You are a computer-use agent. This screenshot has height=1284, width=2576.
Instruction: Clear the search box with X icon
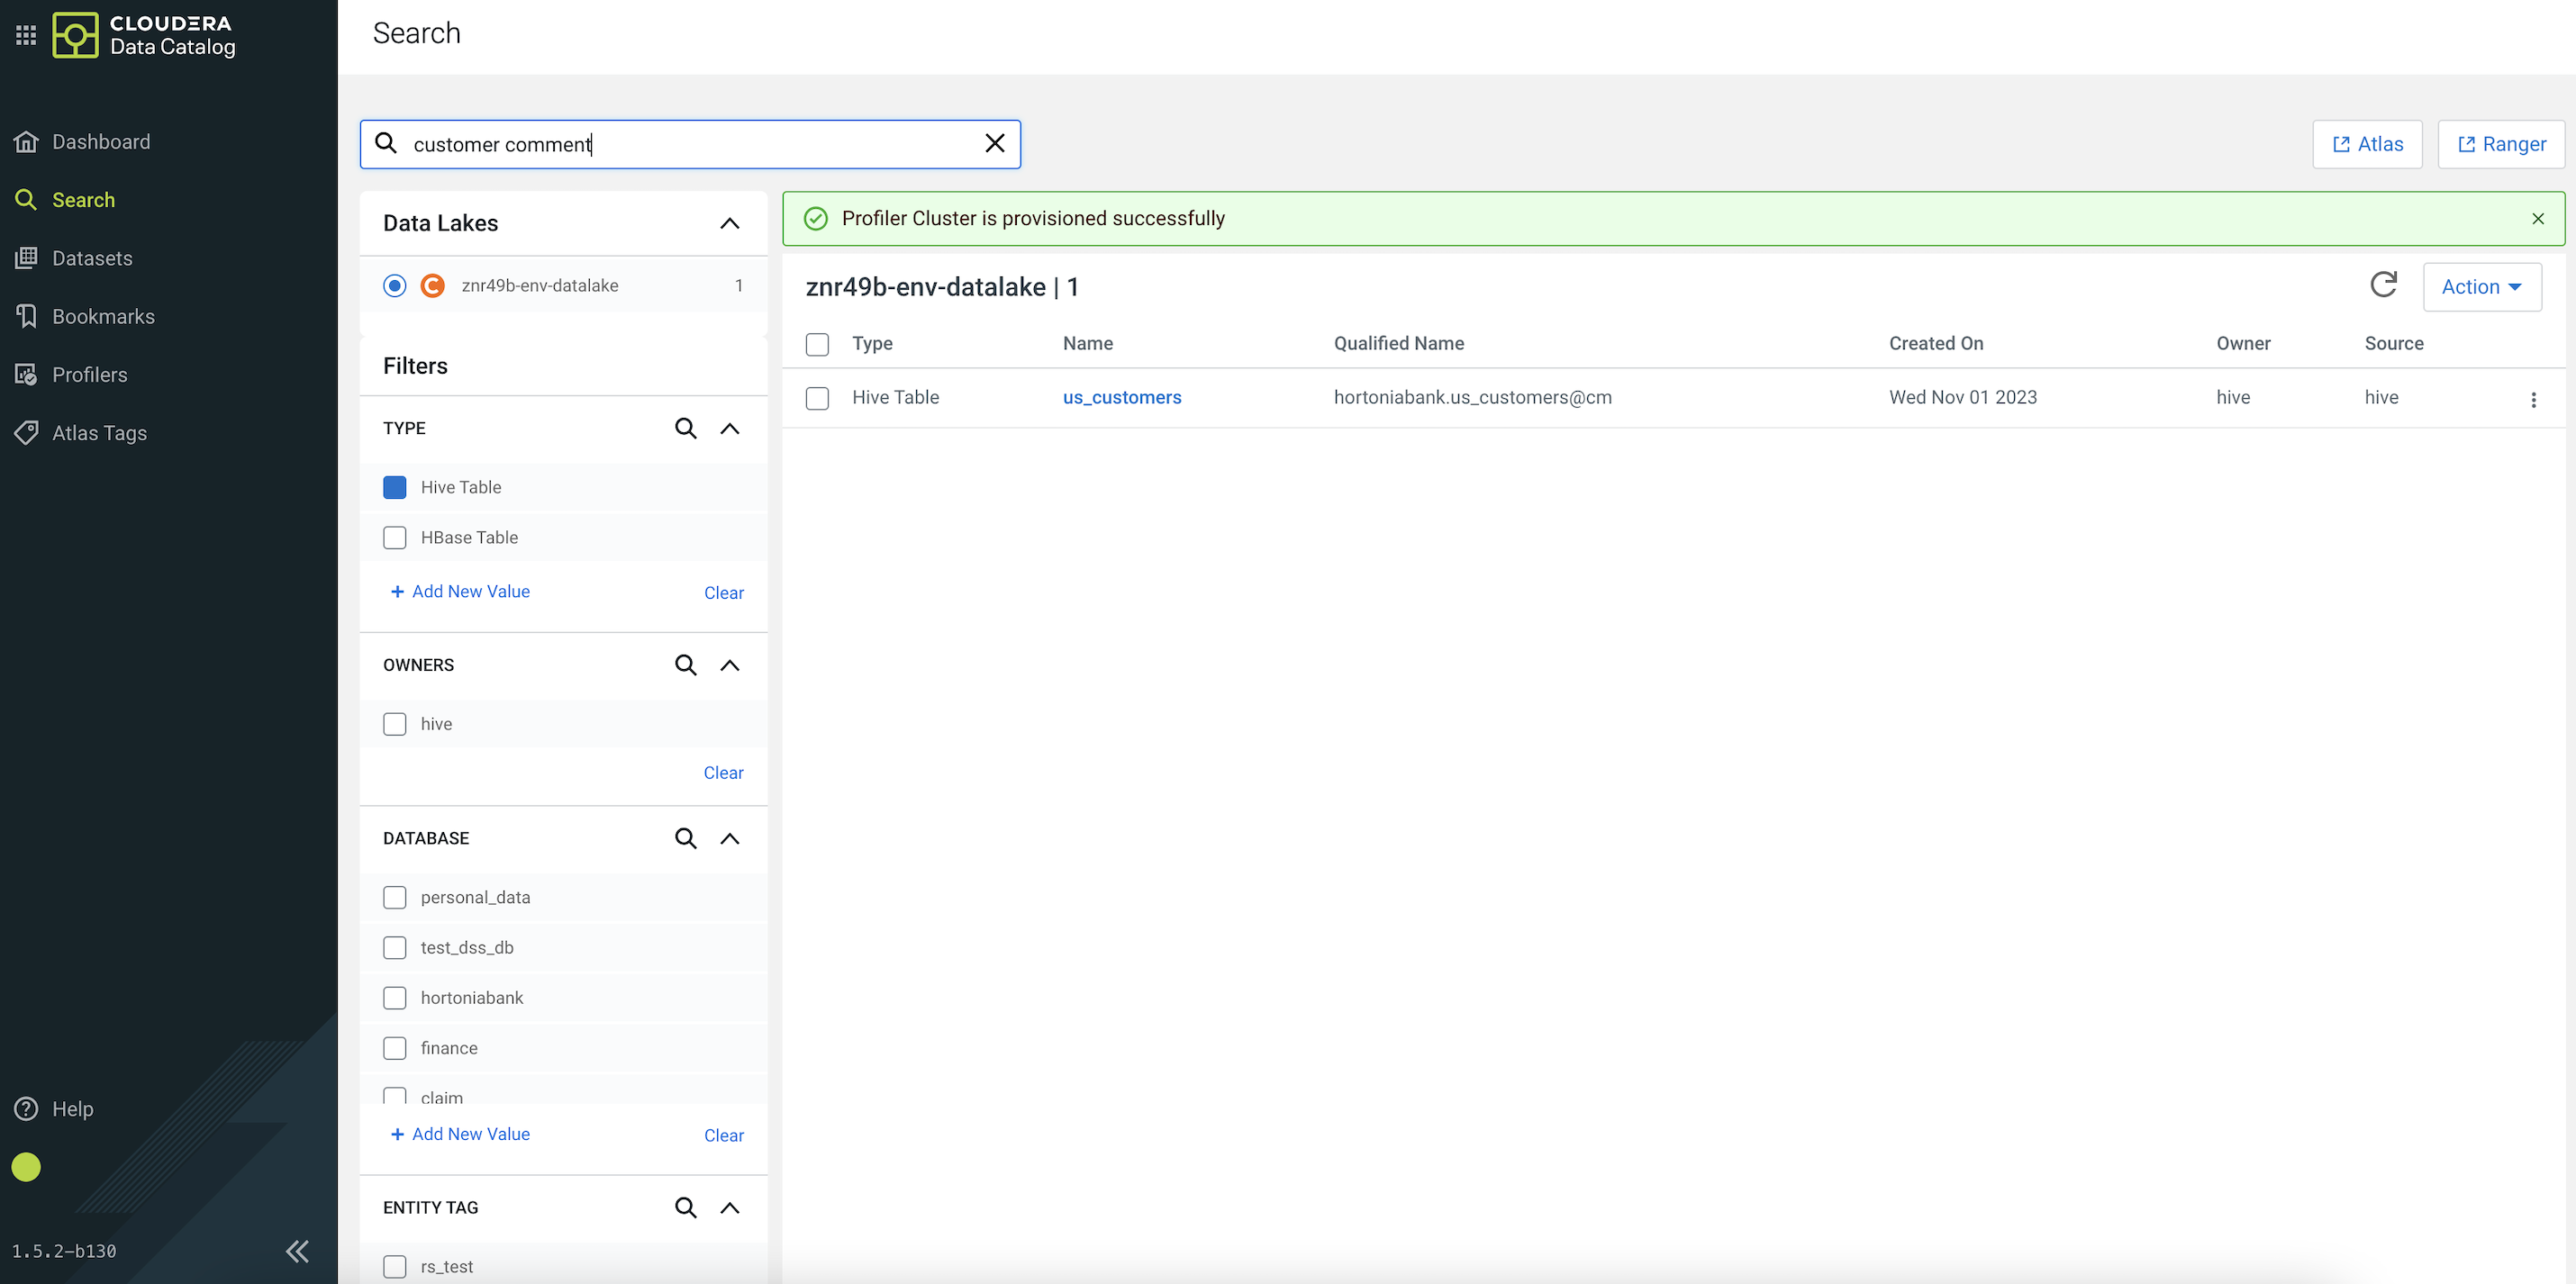click(x=994, y=143)
